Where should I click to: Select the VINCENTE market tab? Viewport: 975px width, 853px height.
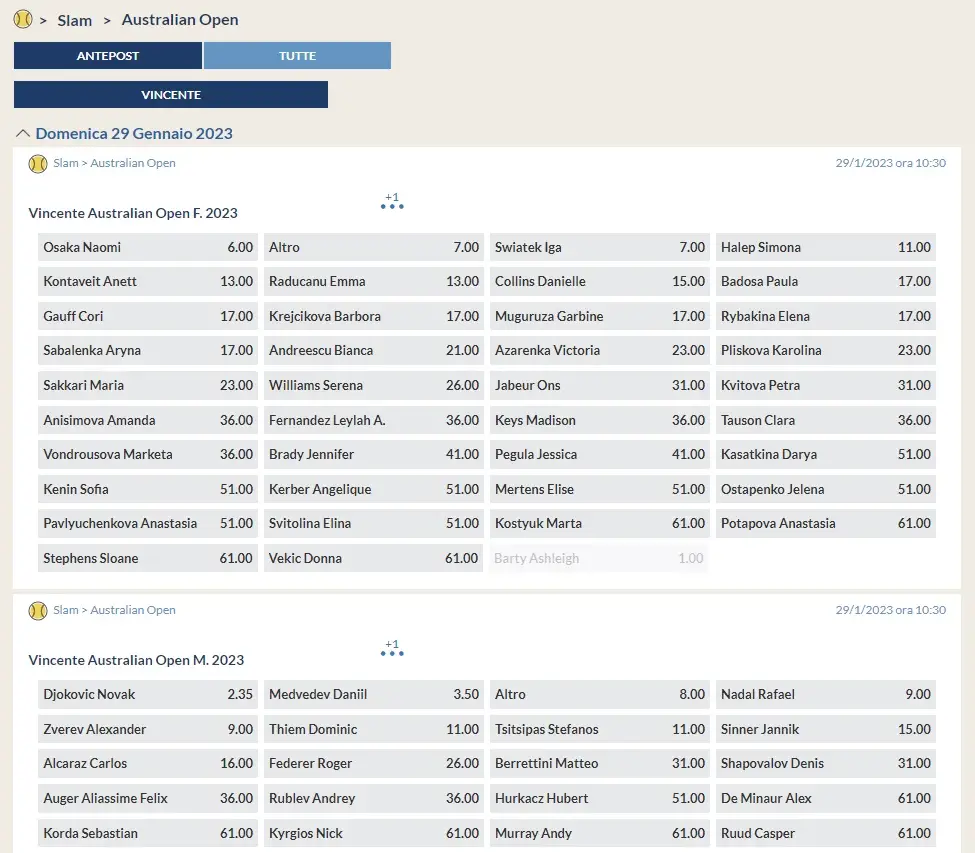coord(171,95)
